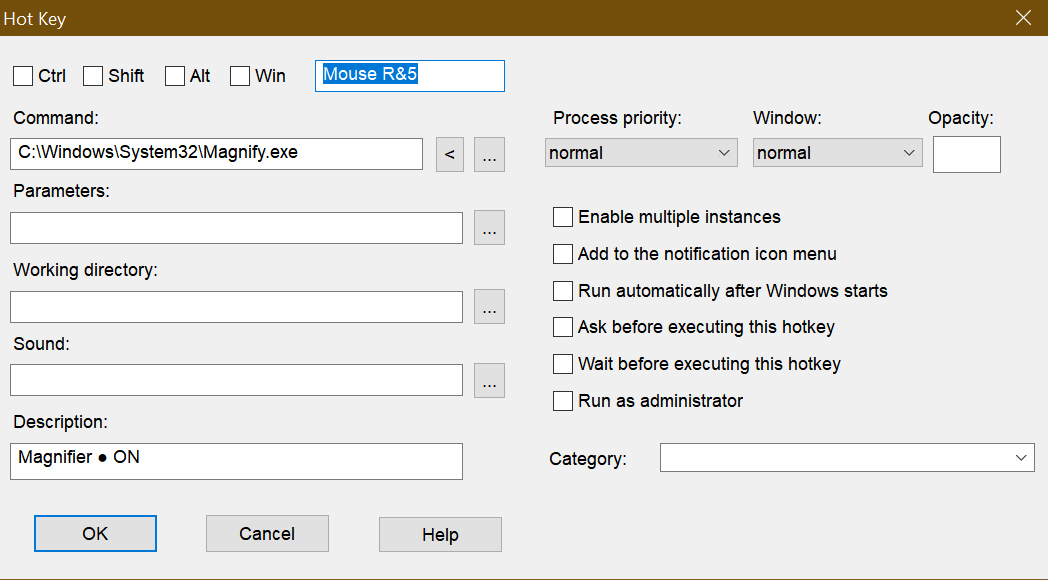
Task: Click the Opacity value field
Action: click(966, 154)
